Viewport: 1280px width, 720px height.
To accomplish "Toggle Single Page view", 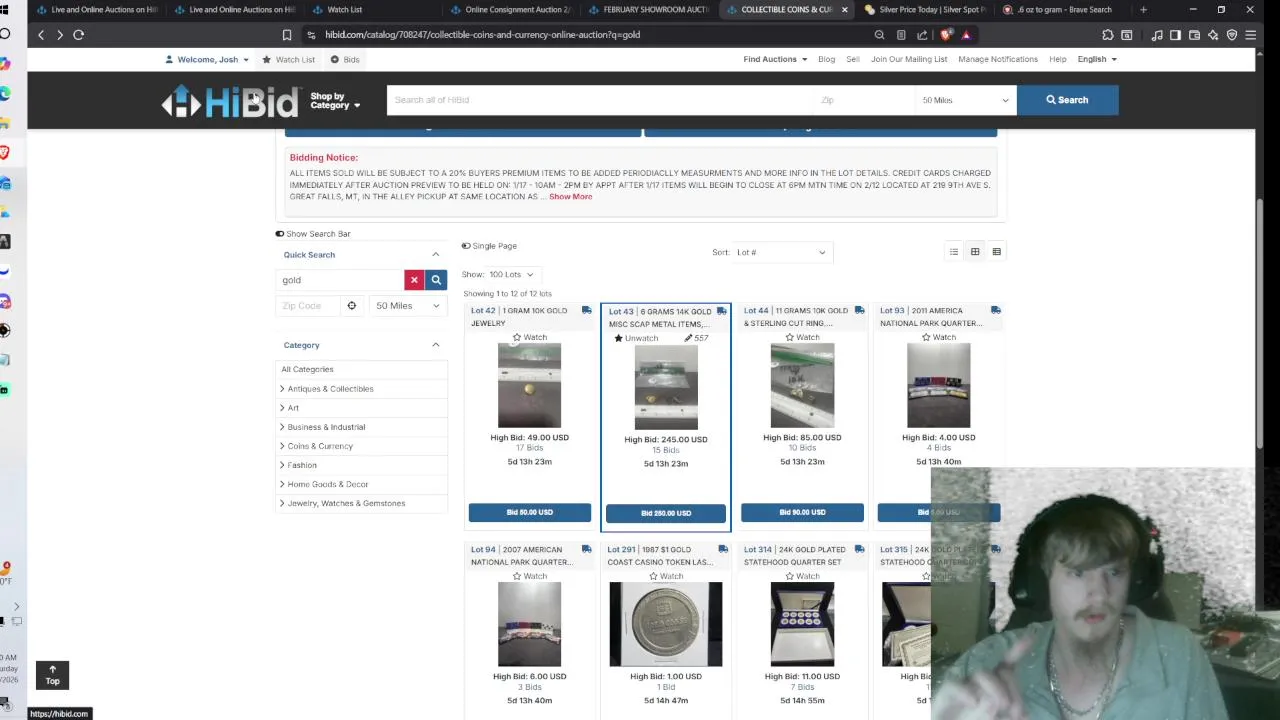I will 489,246.
